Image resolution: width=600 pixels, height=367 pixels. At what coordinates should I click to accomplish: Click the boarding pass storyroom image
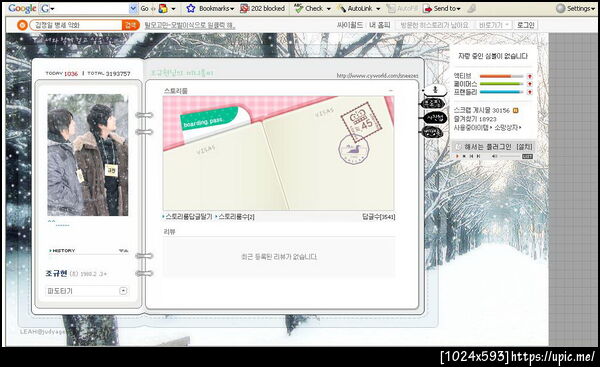[278, 153]
